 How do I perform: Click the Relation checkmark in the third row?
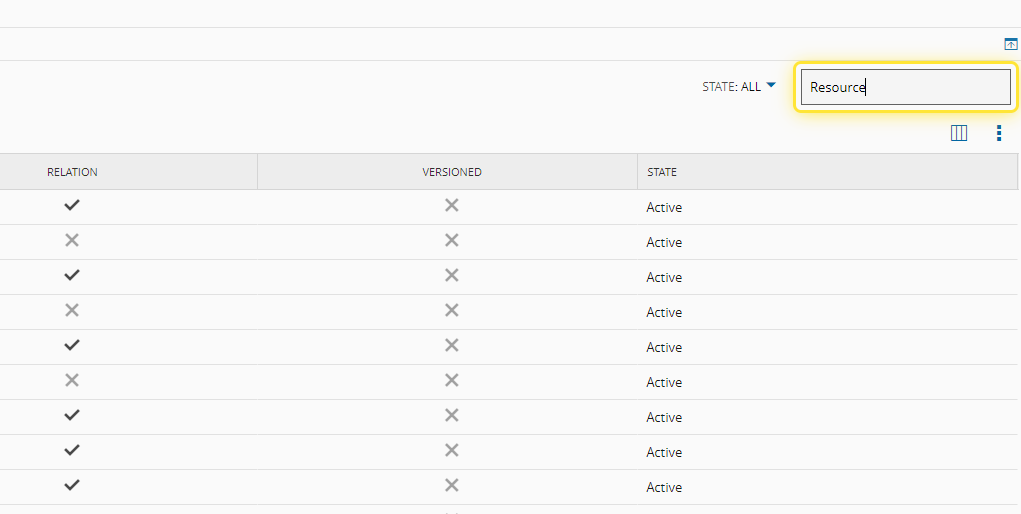coord(72,275)
